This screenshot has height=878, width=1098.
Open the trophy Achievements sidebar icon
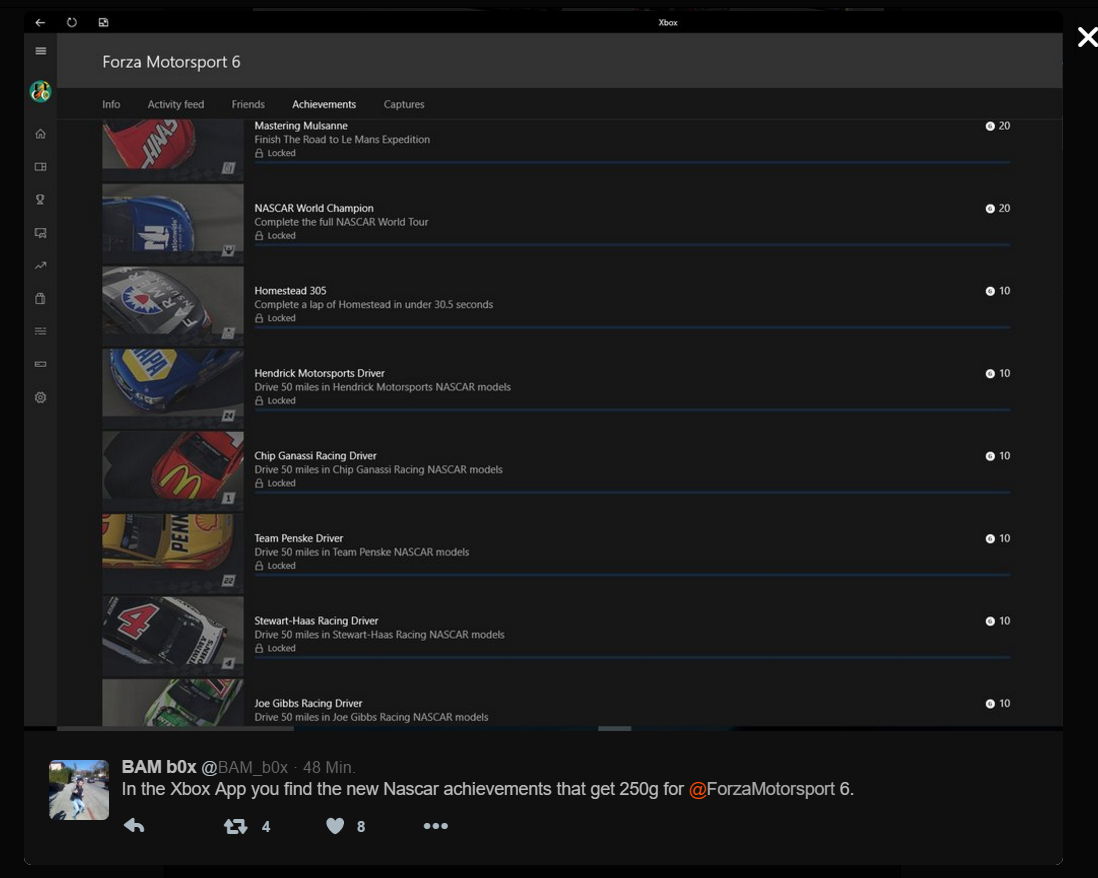[x=41, y=200]
